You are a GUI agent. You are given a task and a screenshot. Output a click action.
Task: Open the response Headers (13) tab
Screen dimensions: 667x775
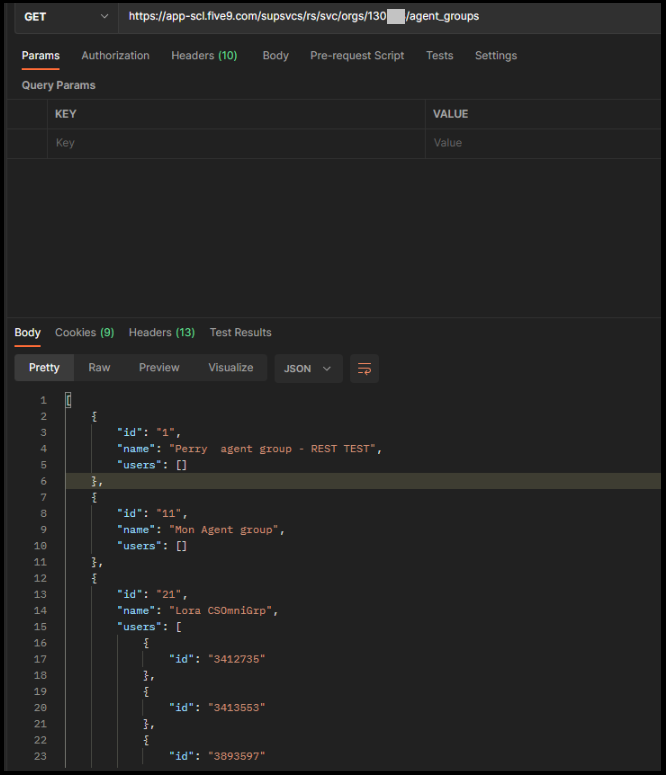pyautogui.click(x=162, y=332)
